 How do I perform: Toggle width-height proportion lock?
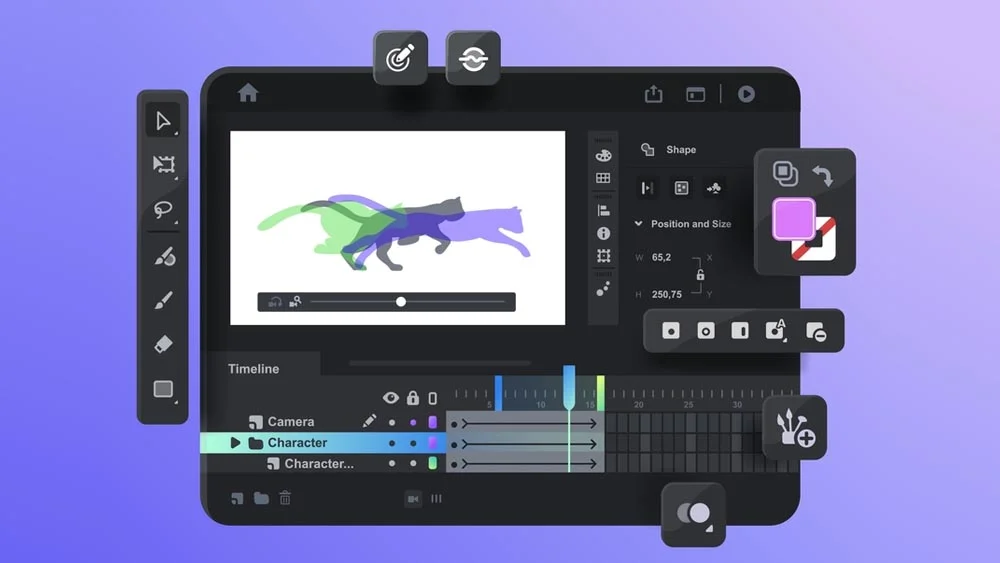tap(700, 275)
